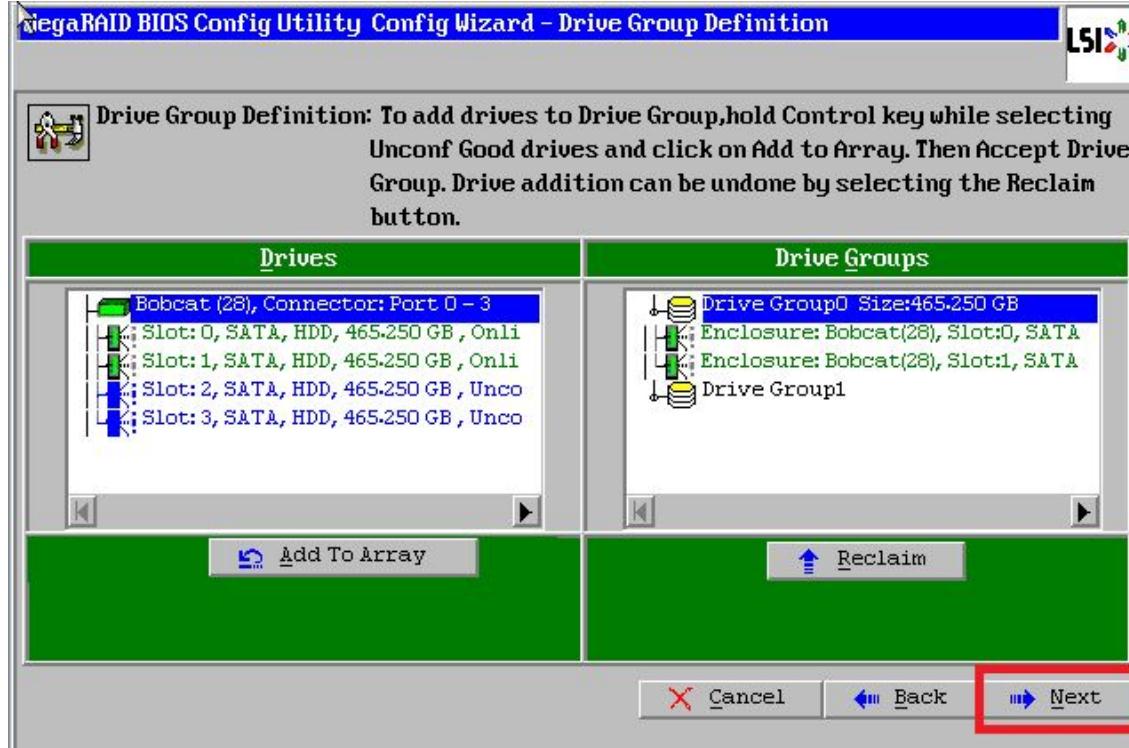Click the Drive Group Definition wizard icon
This screenshot has height=748, width=1129.
58,132
